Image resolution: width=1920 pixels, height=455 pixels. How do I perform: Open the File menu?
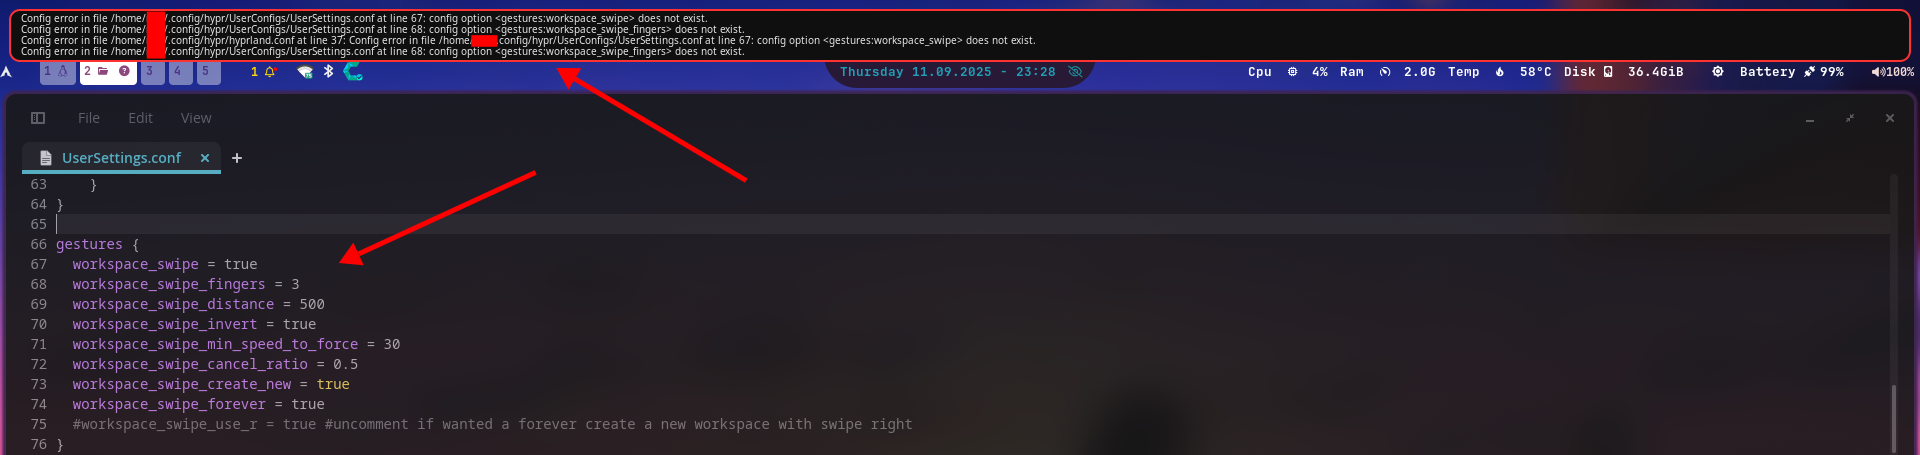pos(89,118)
